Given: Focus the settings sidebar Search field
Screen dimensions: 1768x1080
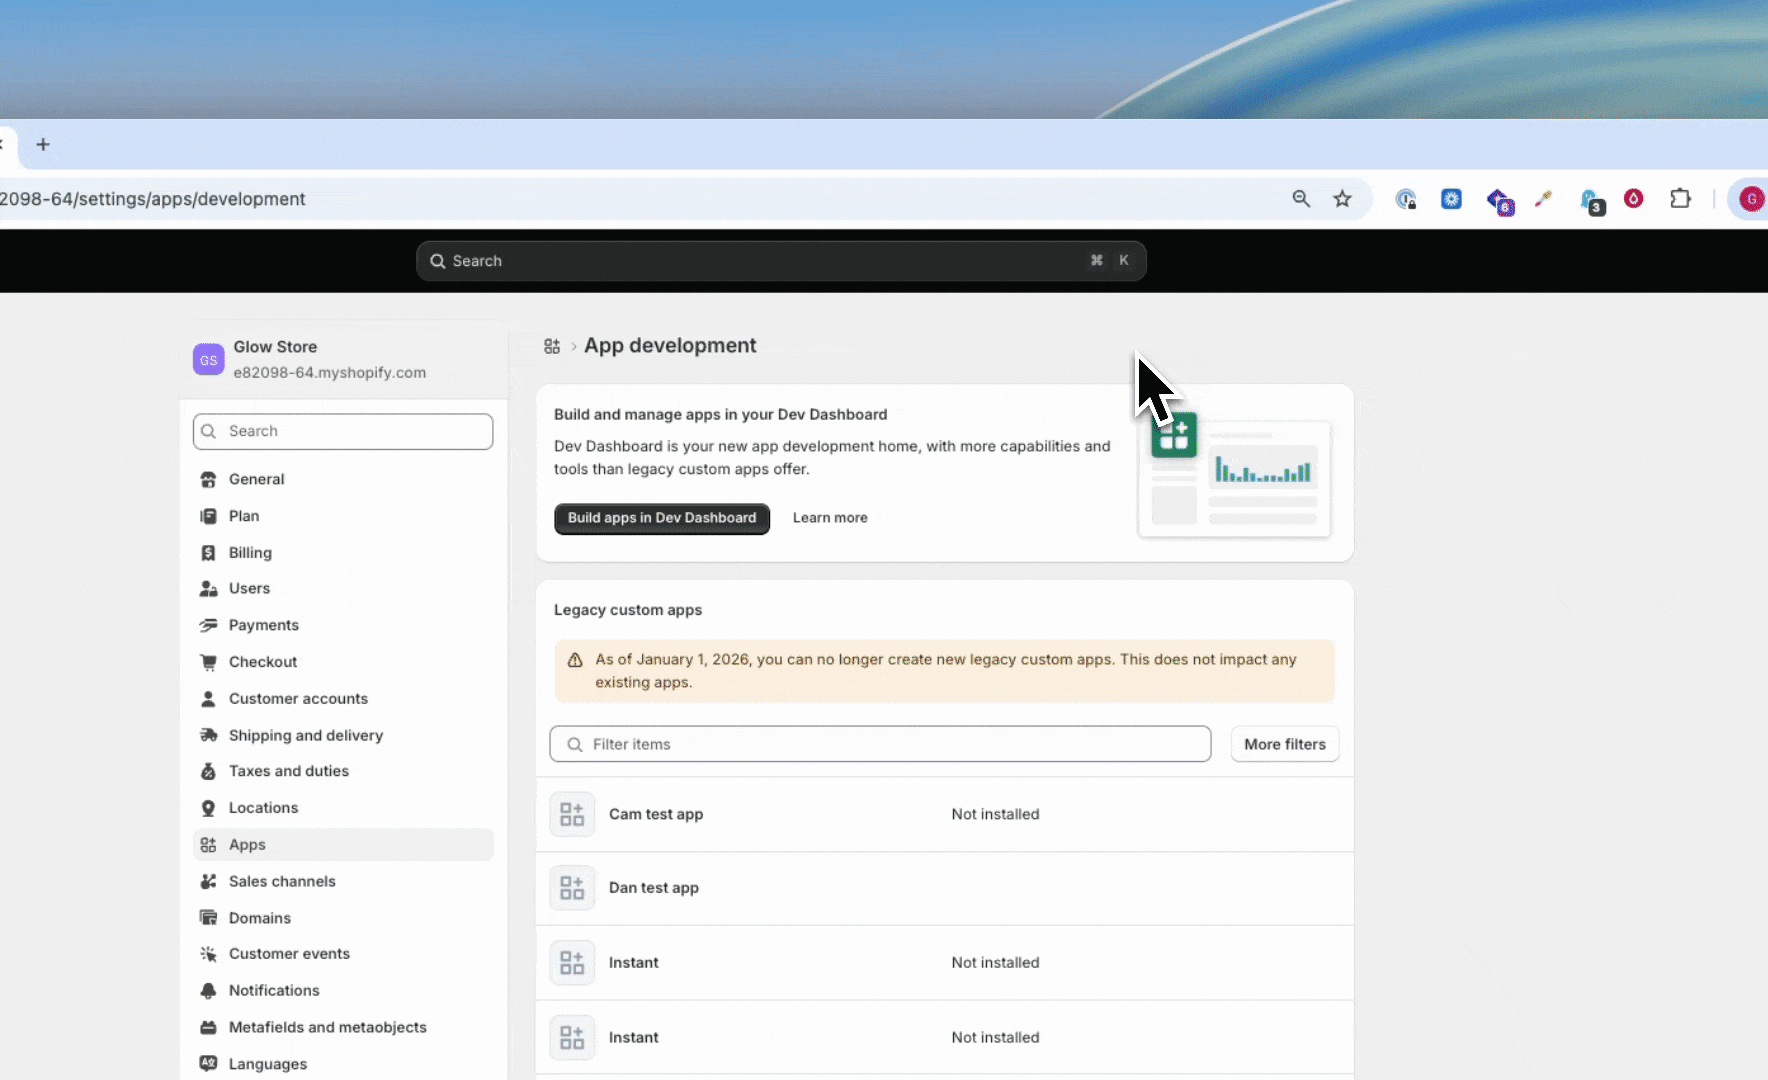Looking at the screenshot, I should tap(343, 431).
